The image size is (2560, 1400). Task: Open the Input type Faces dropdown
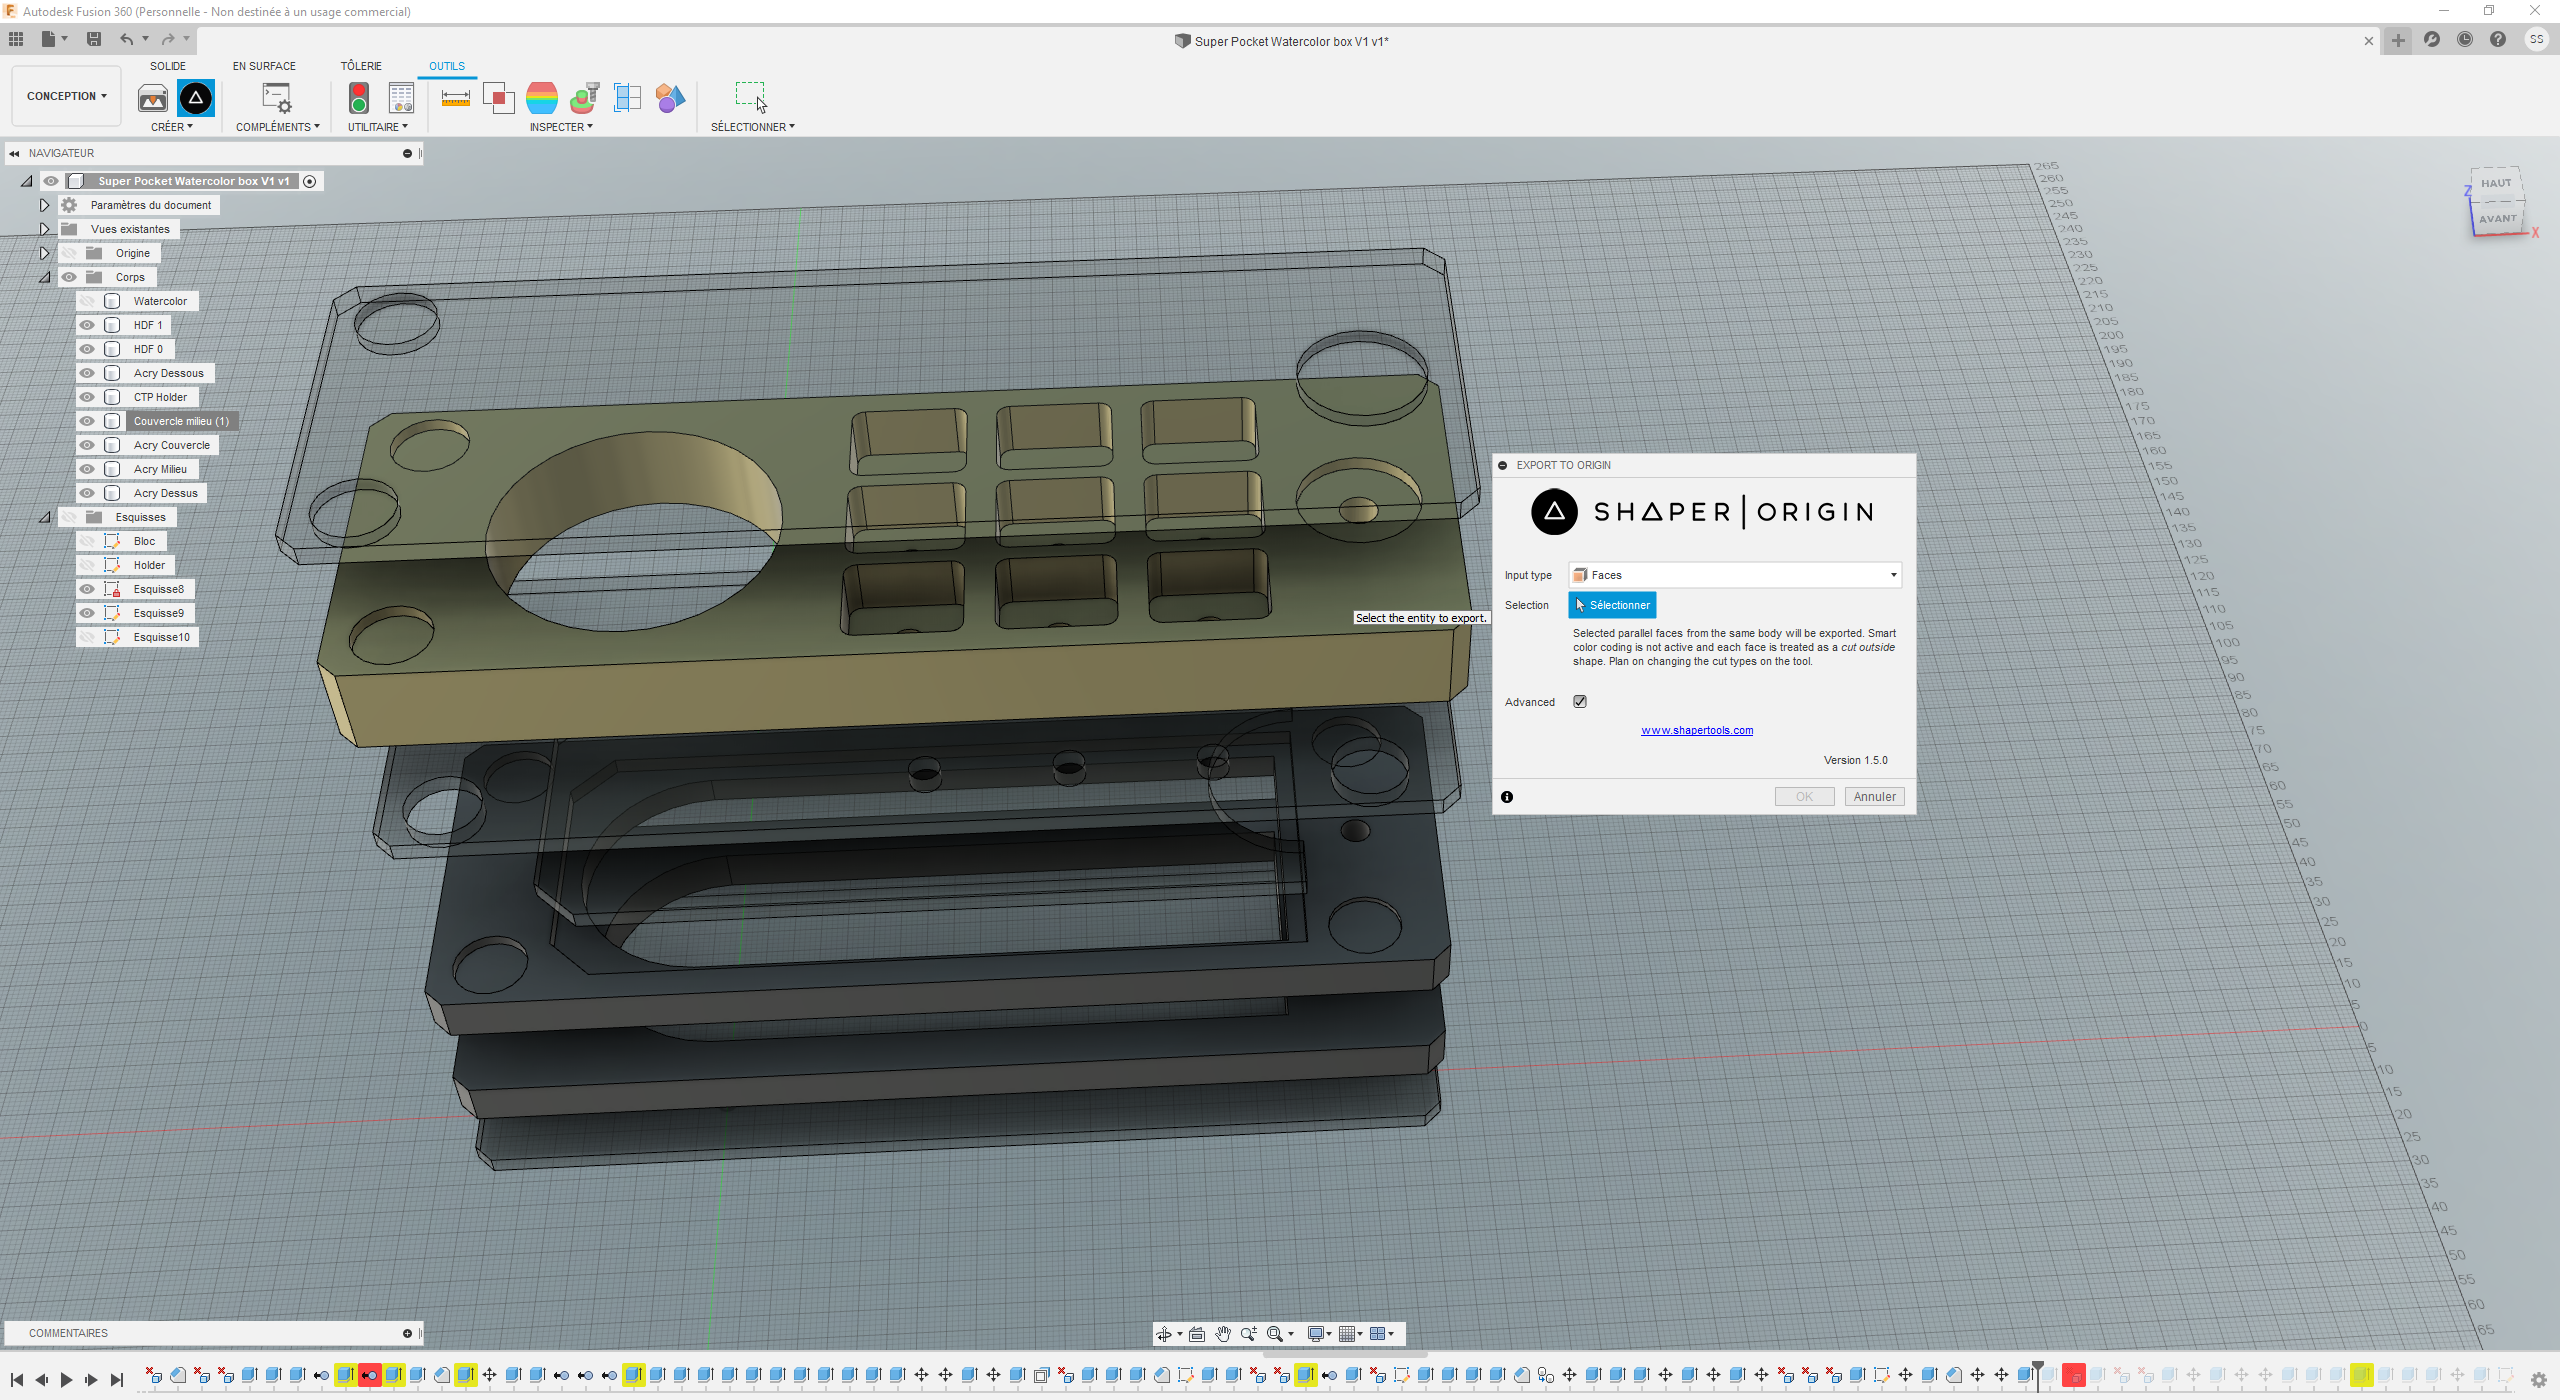coord(1735,575)
